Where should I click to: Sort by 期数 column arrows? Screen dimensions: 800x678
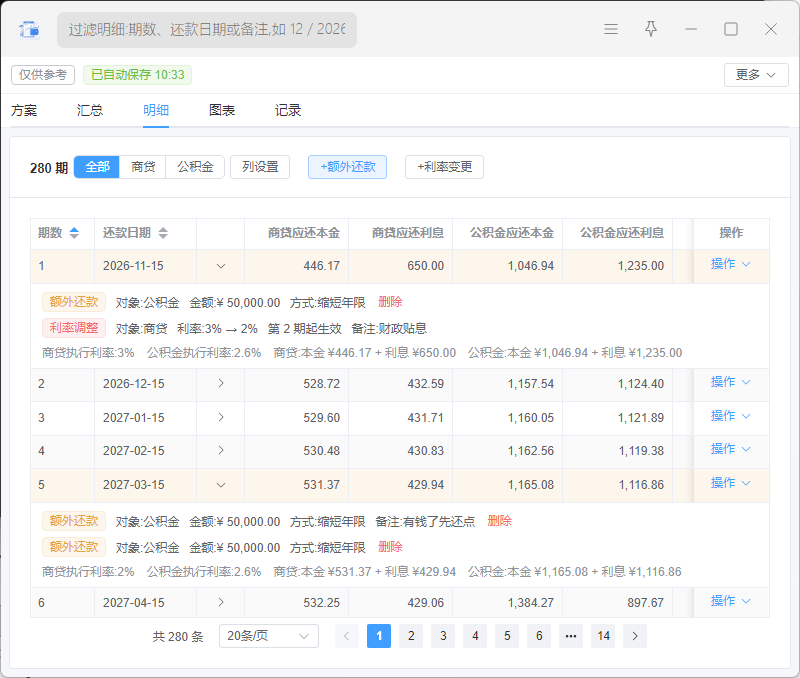point(74,233)
